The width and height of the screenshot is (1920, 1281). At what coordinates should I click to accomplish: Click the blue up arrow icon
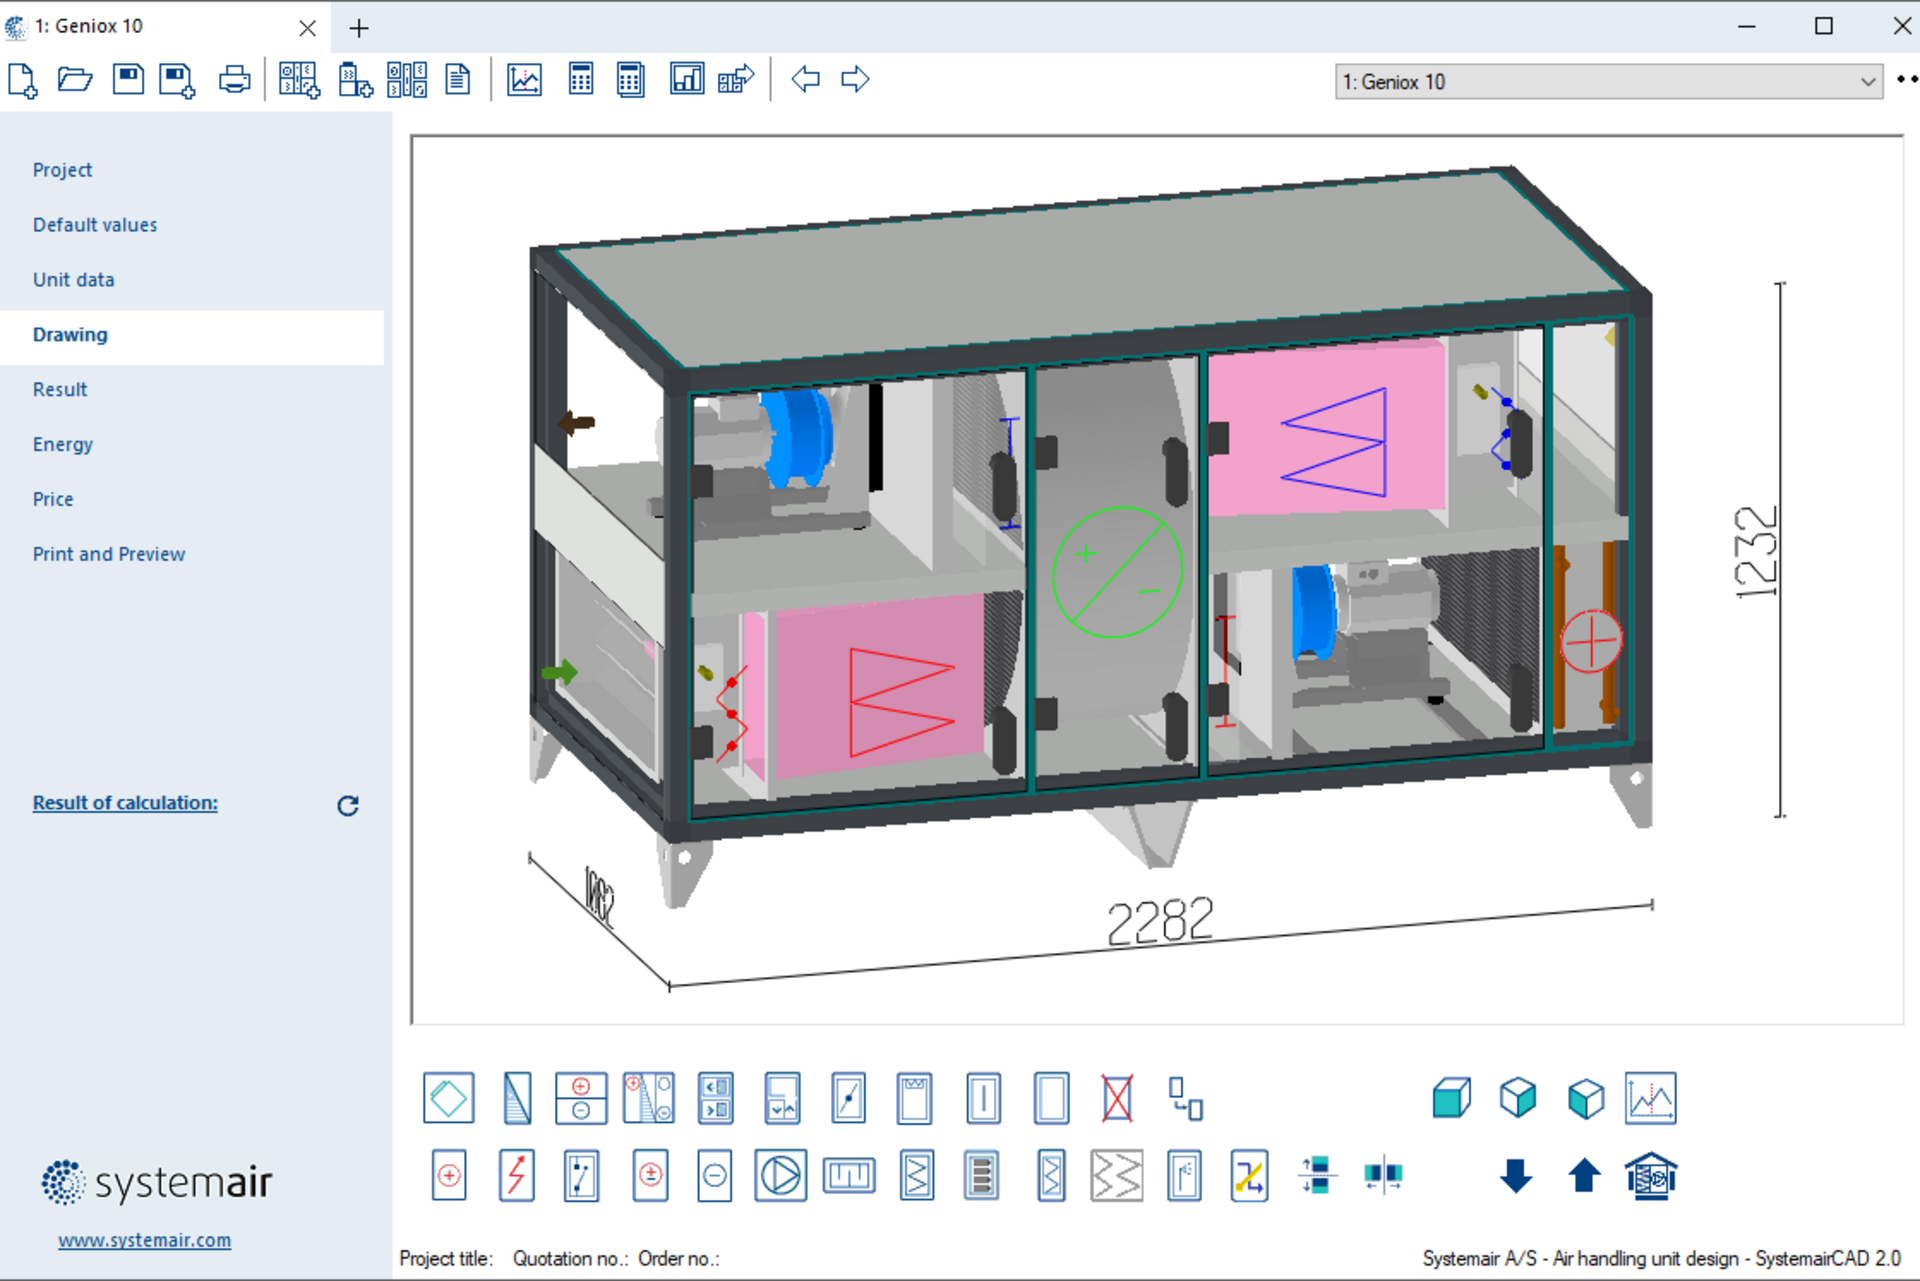1584,1175
